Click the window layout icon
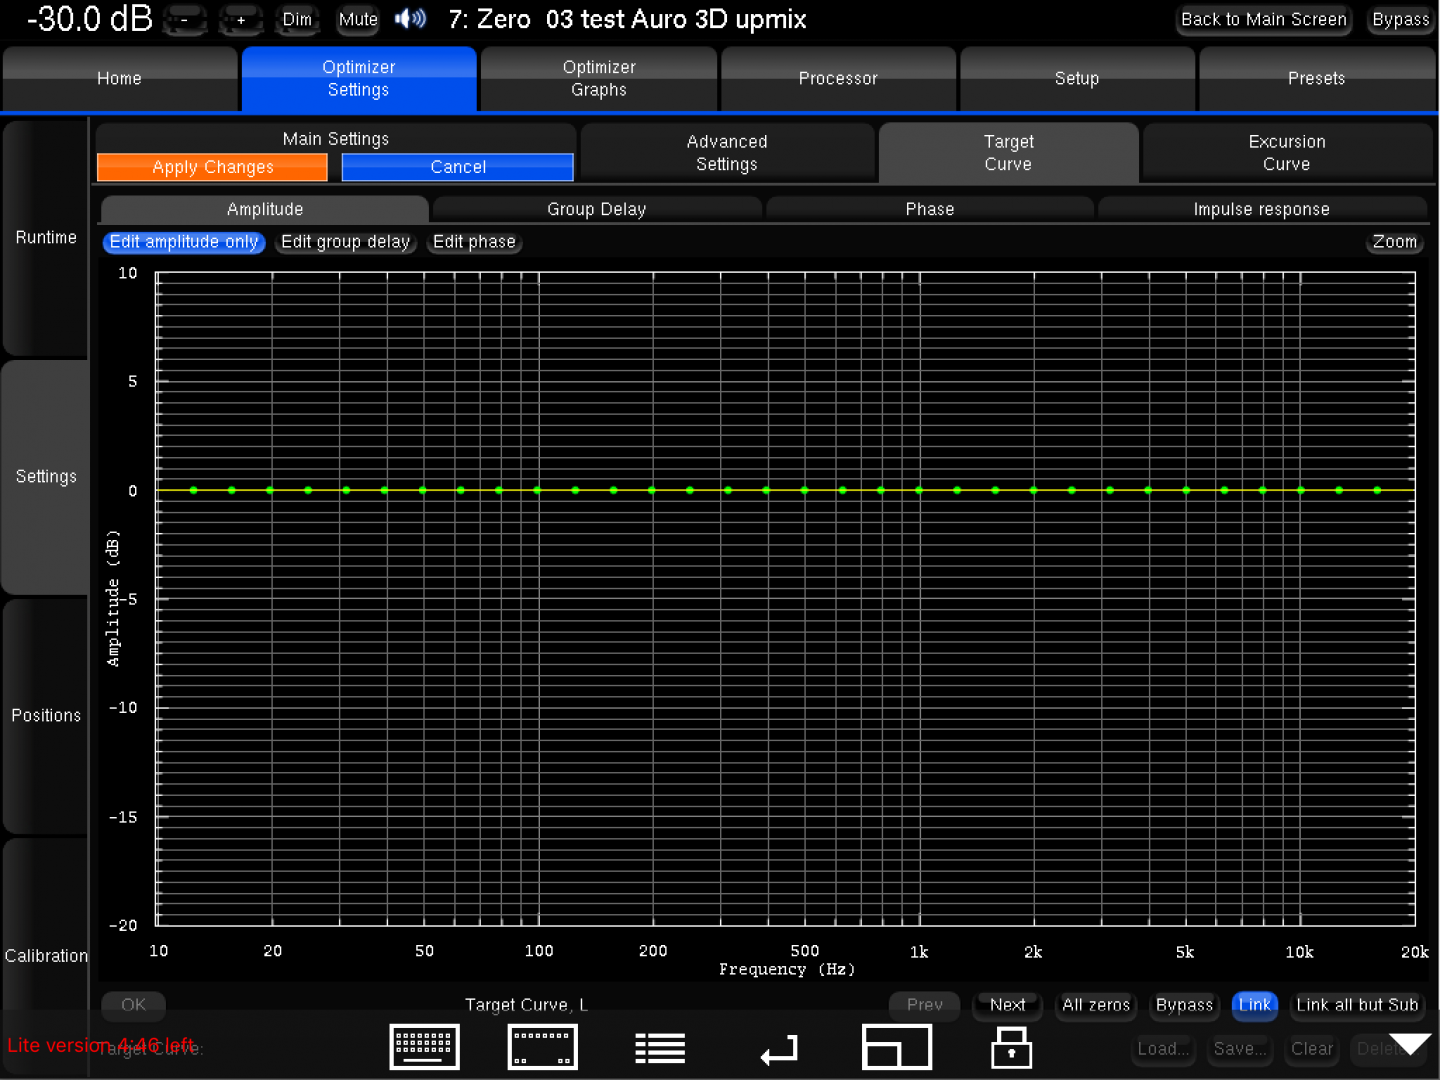The height and width of the screenshot is (1080, 1440). tap(896, 1047)
